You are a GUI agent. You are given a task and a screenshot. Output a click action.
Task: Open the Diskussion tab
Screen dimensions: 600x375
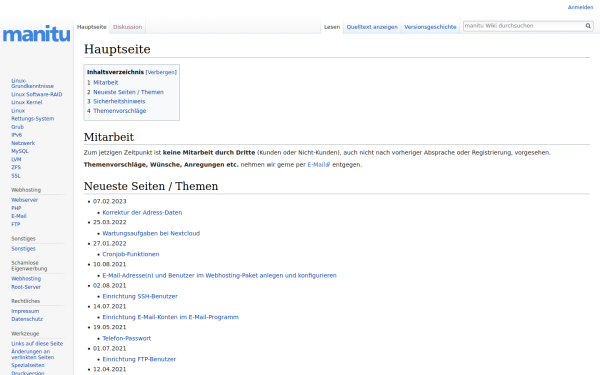pyautogui.click(x=127, y=27)
